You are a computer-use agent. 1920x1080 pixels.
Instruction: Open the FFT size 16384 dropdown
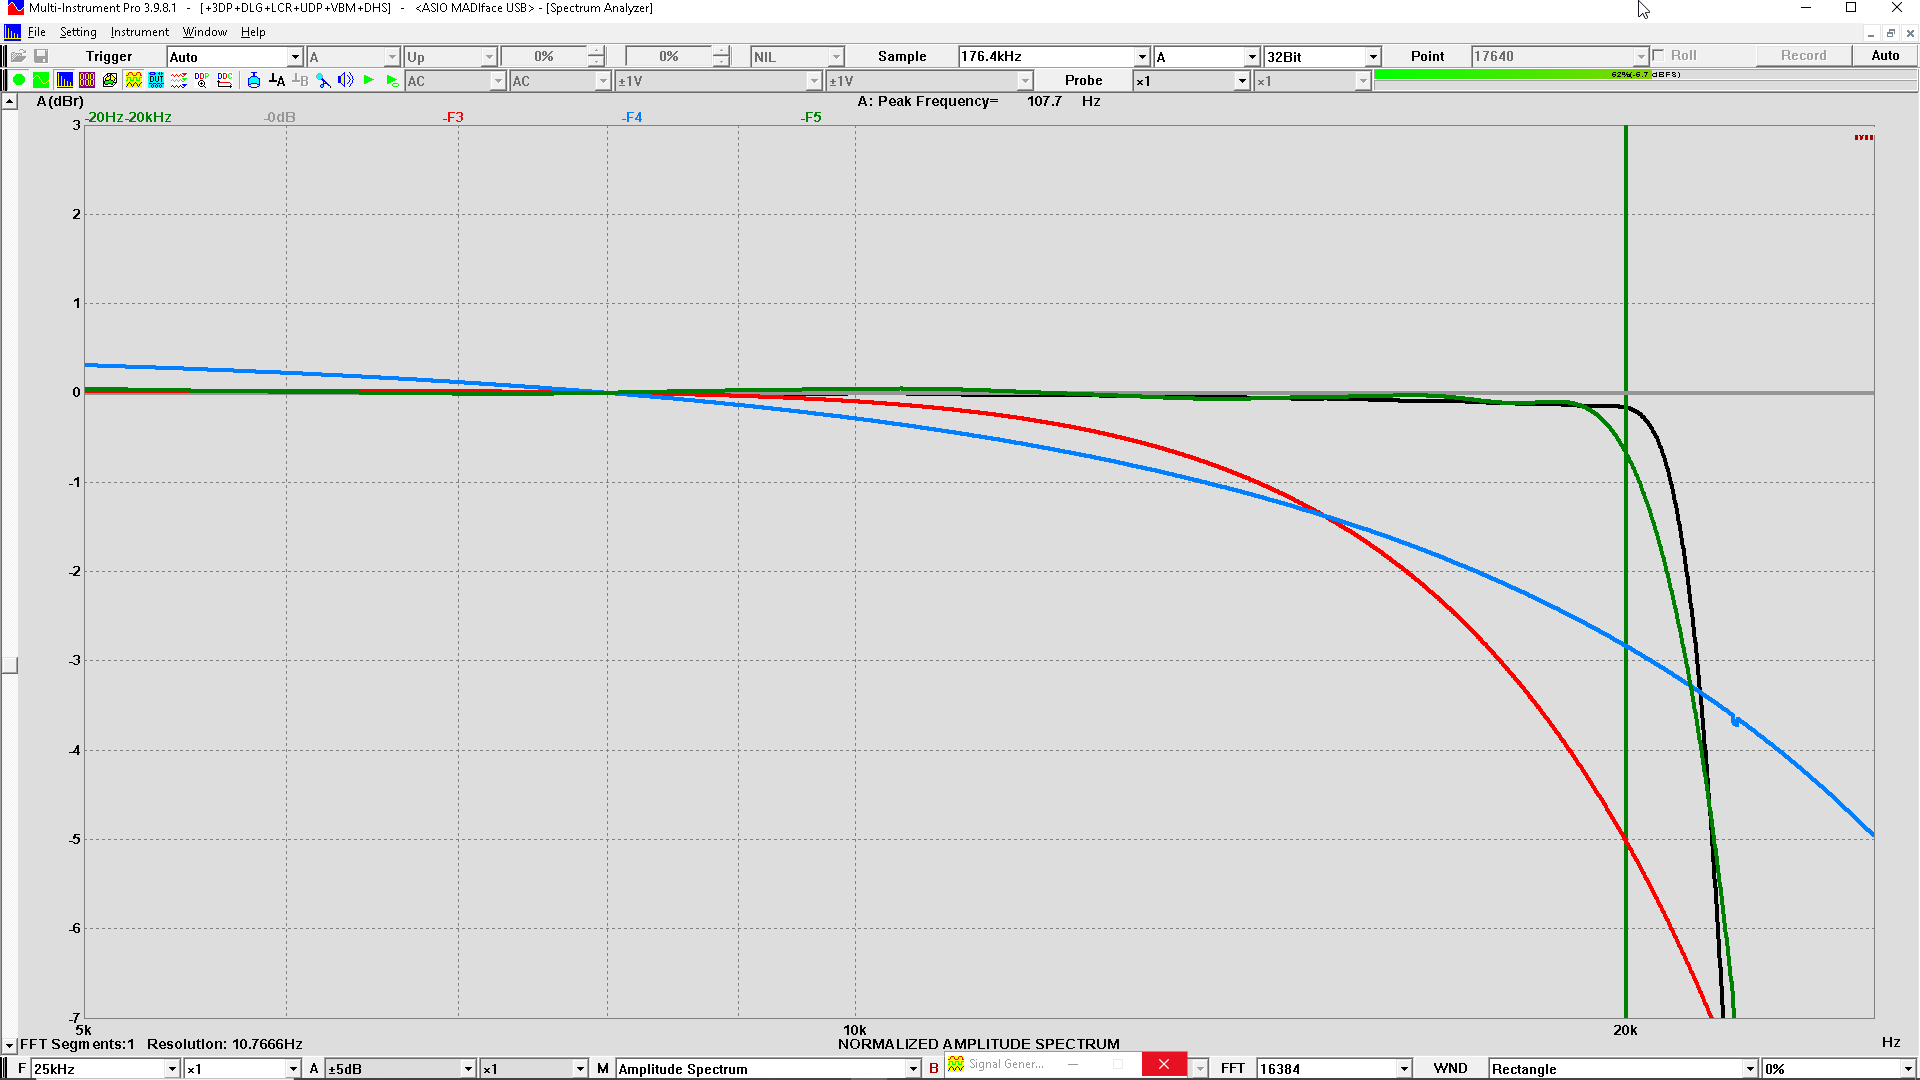coord(1334,1069)
